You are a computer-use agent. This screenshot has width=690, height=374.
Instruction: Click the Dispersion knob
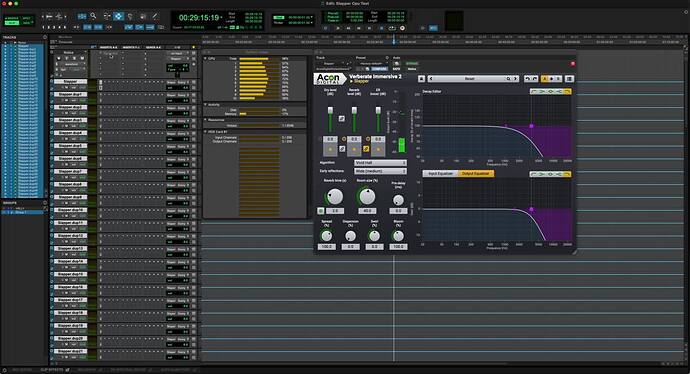click(x=350, y=236)
